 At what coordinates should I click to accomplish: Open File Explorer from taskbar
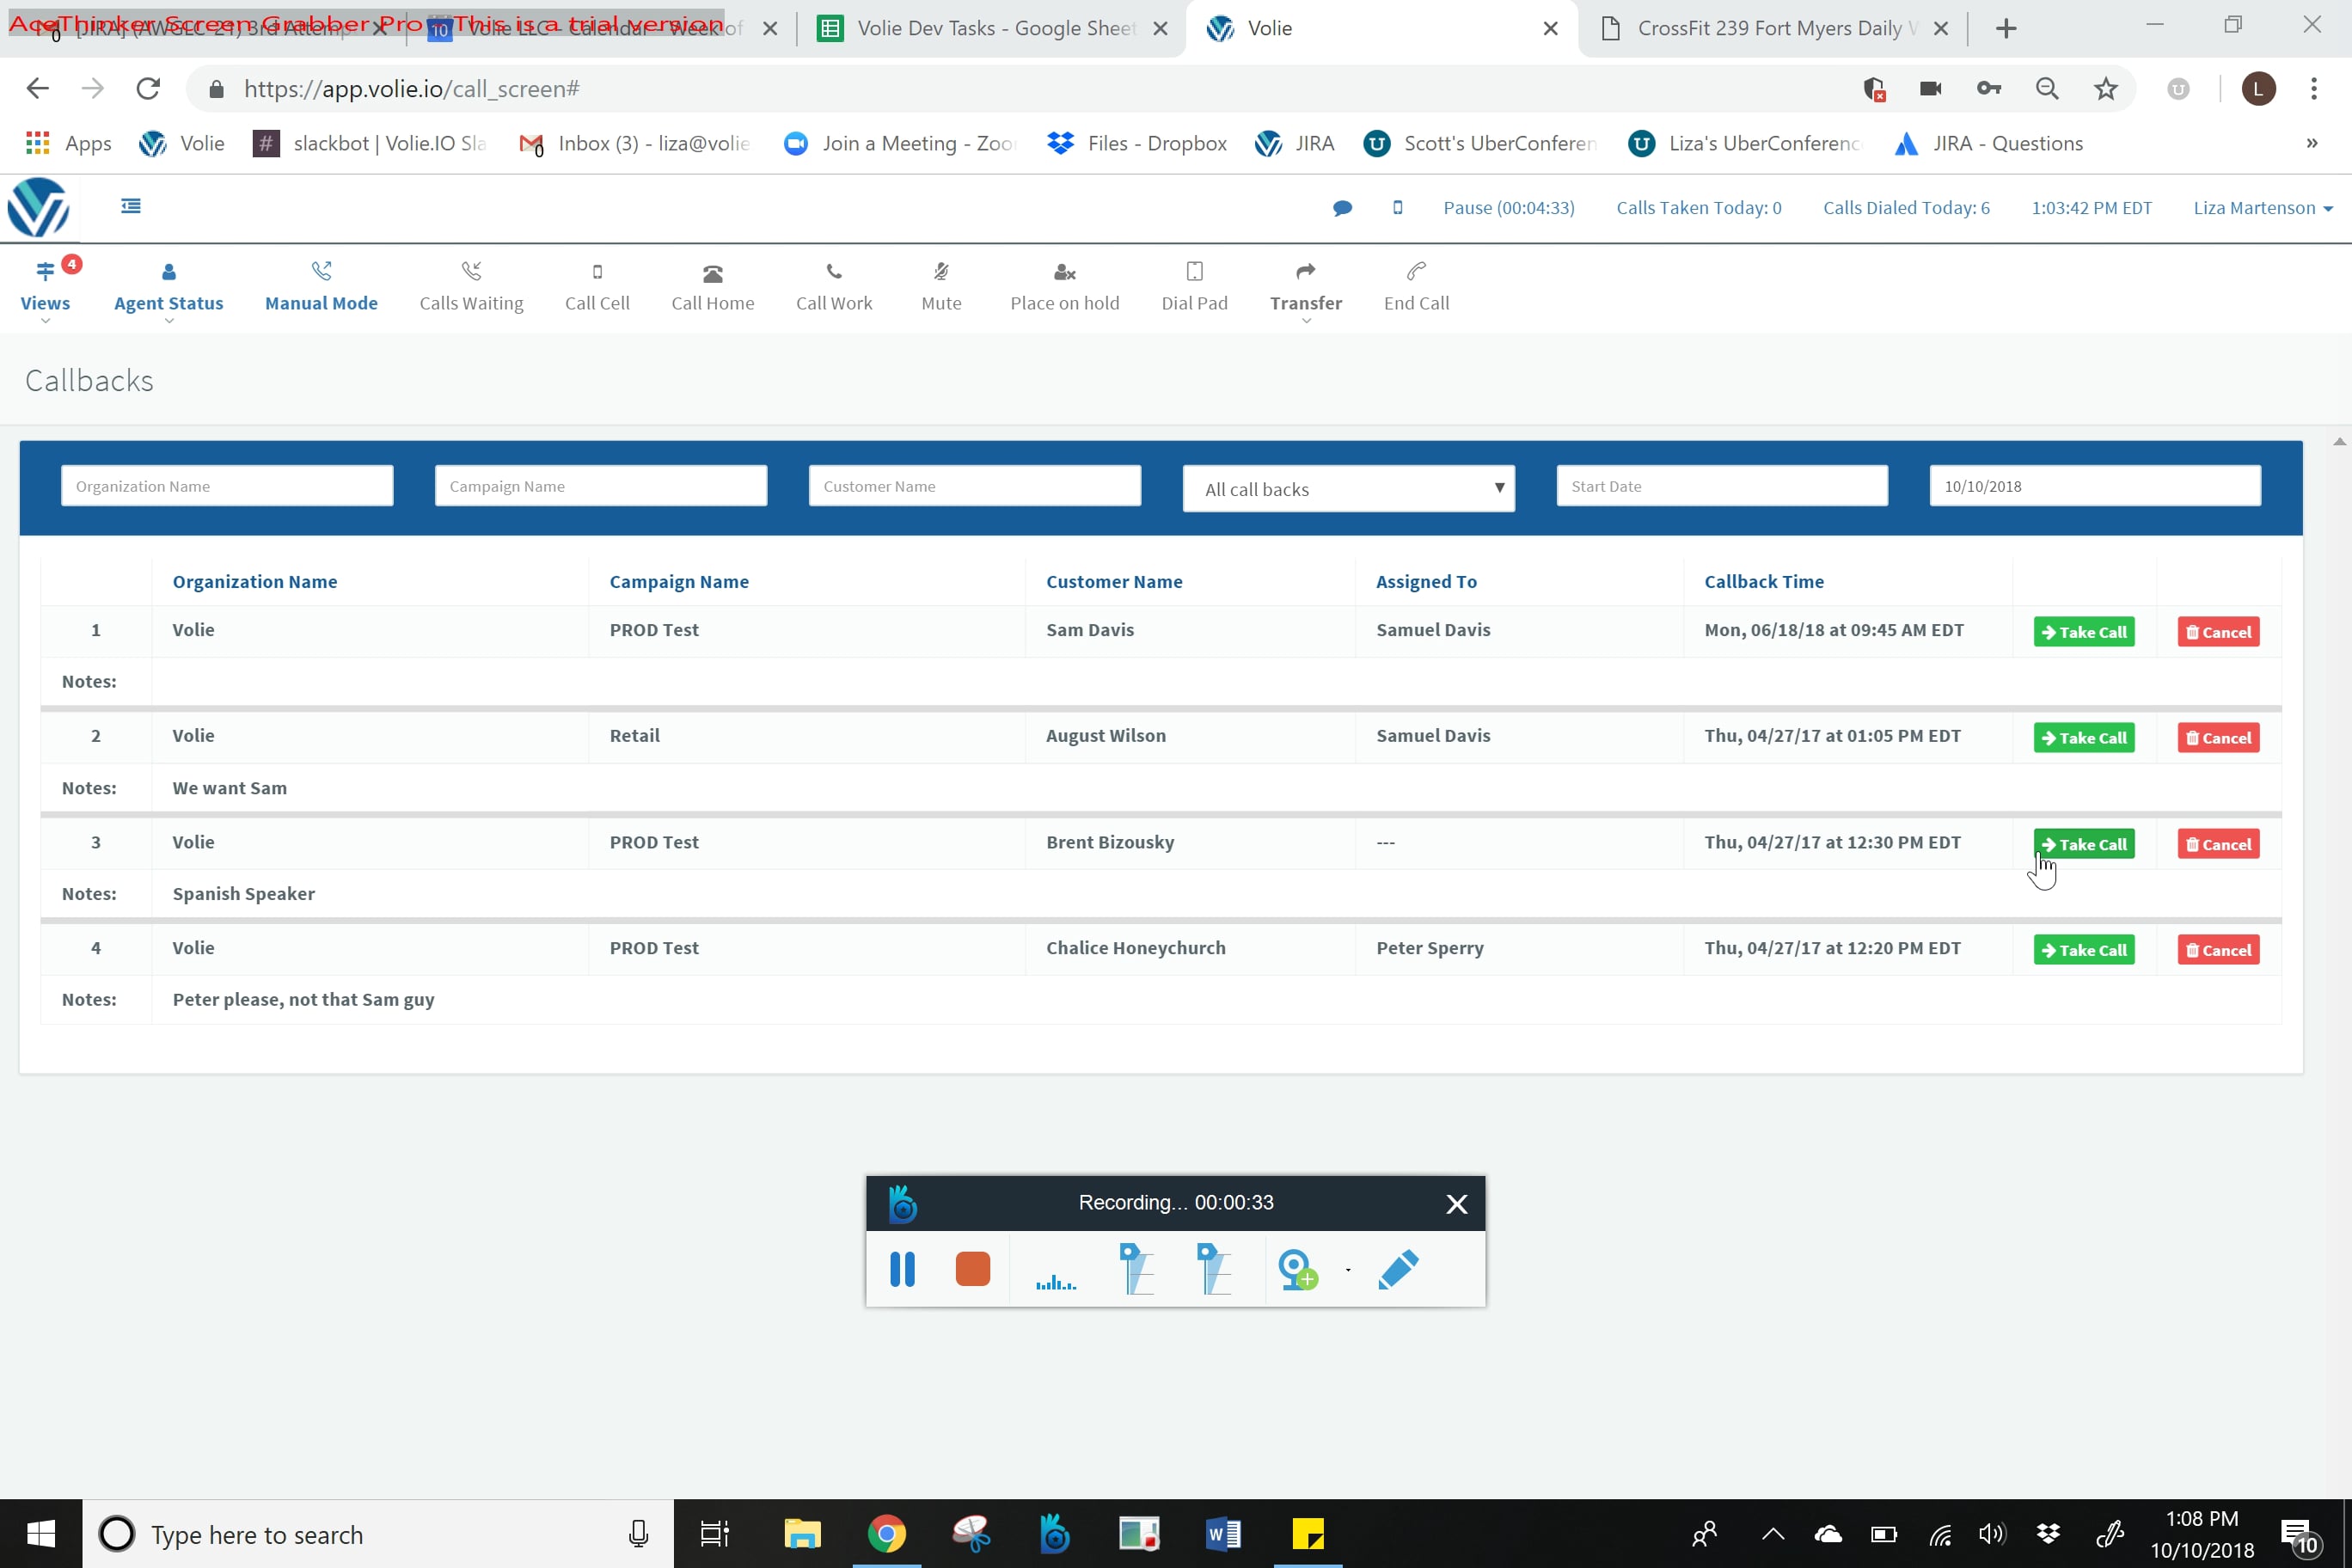tap(802, 1533)
